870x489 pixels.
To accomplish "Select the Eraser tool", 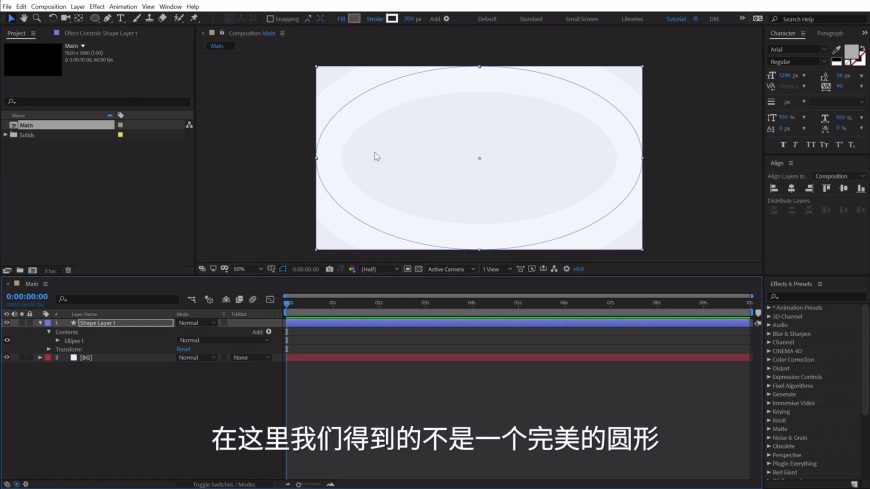I will point(163,18).
